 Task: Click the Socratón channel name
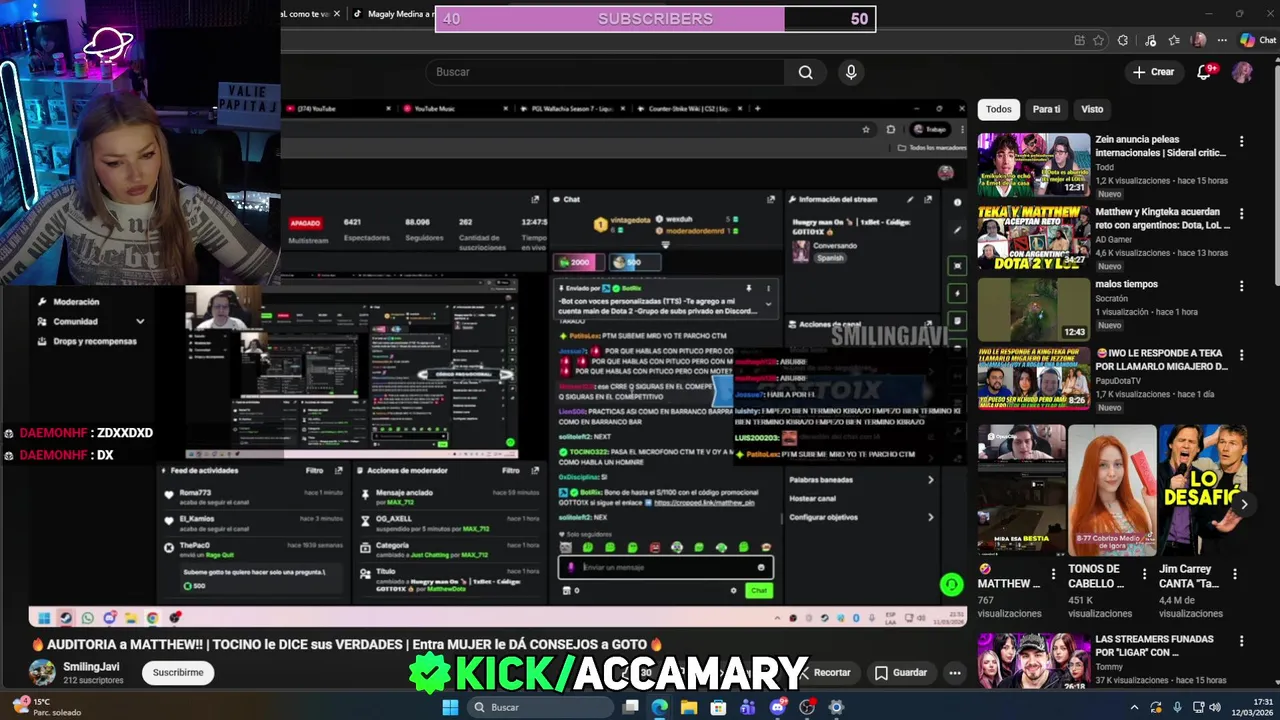tap(1112, 299)
